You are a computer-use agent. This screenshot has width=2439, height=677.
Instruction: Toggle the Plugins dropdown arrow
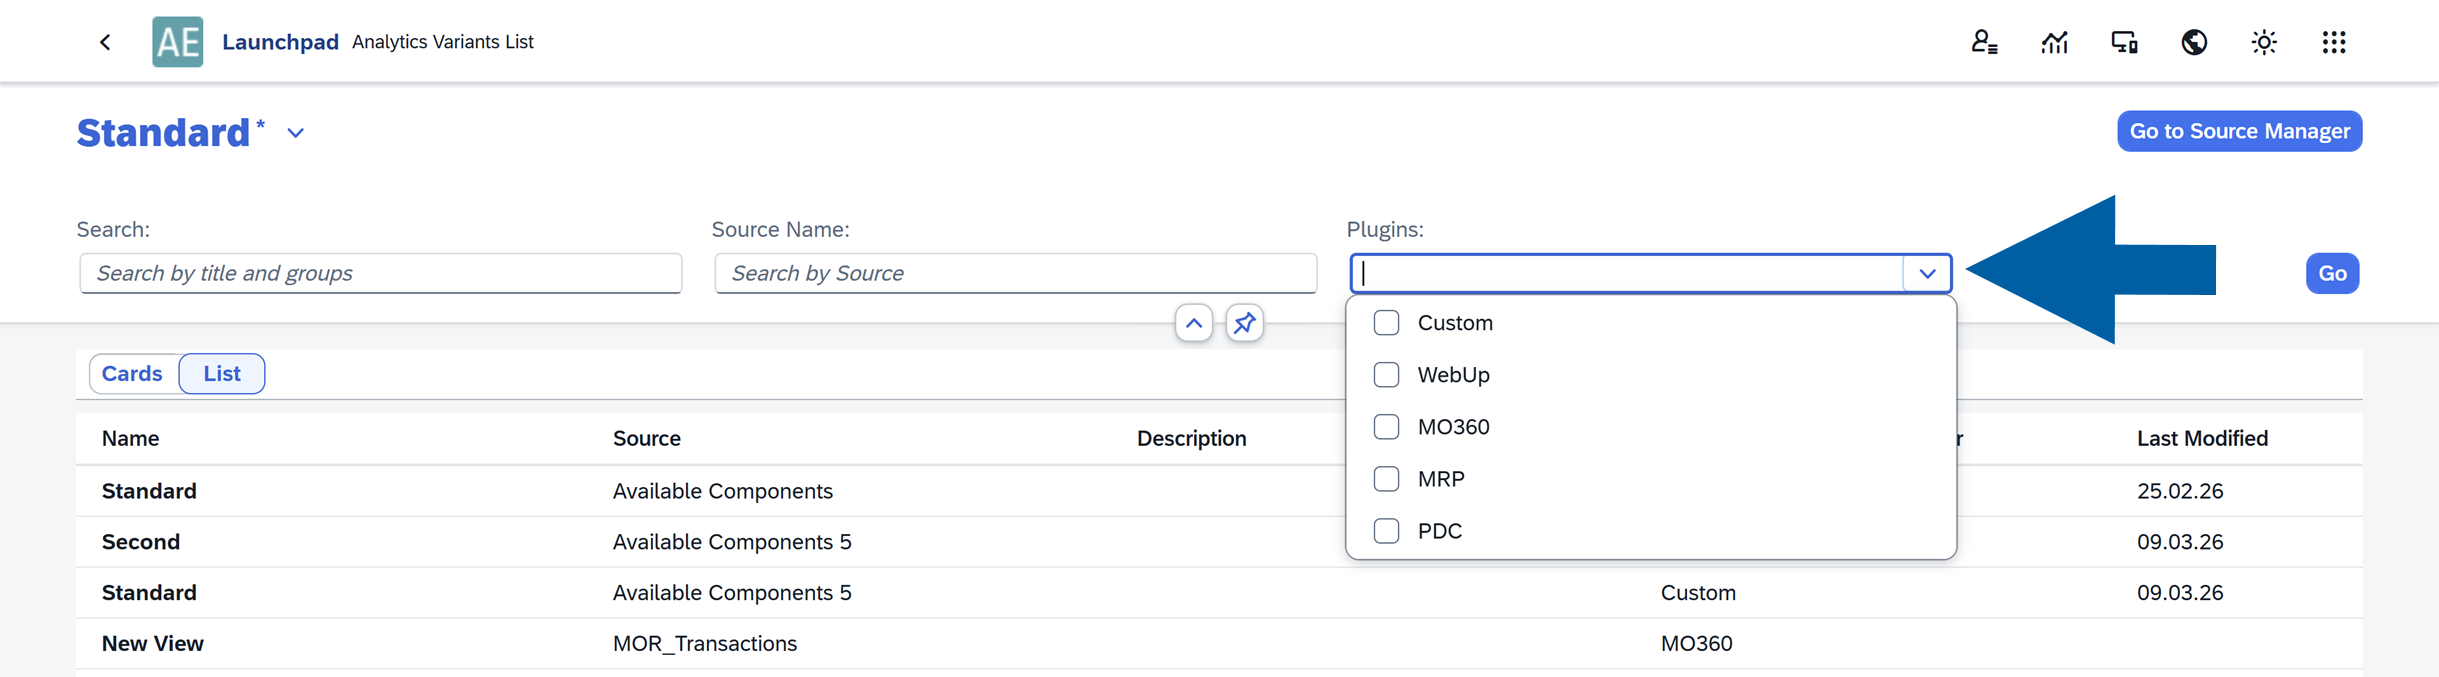(x=1927, y=273)
